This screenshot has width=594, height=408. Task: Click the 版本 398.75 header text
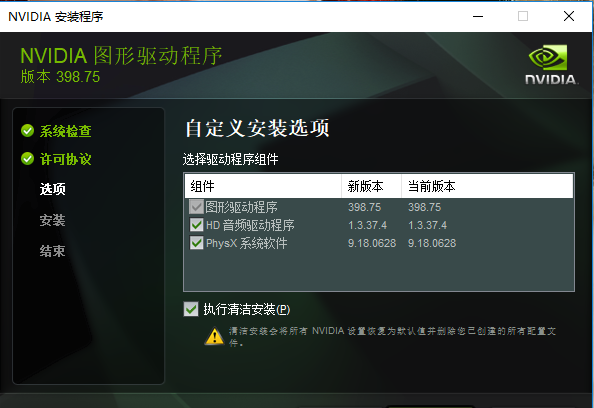tap(60, 77)
